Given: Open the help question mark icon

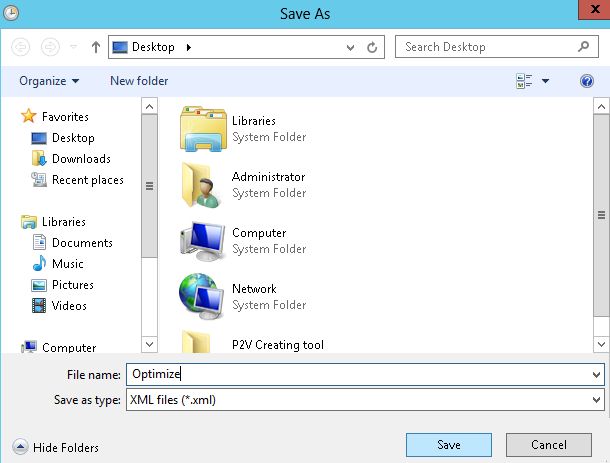Looking at the screenshot, I should (587, 81).
